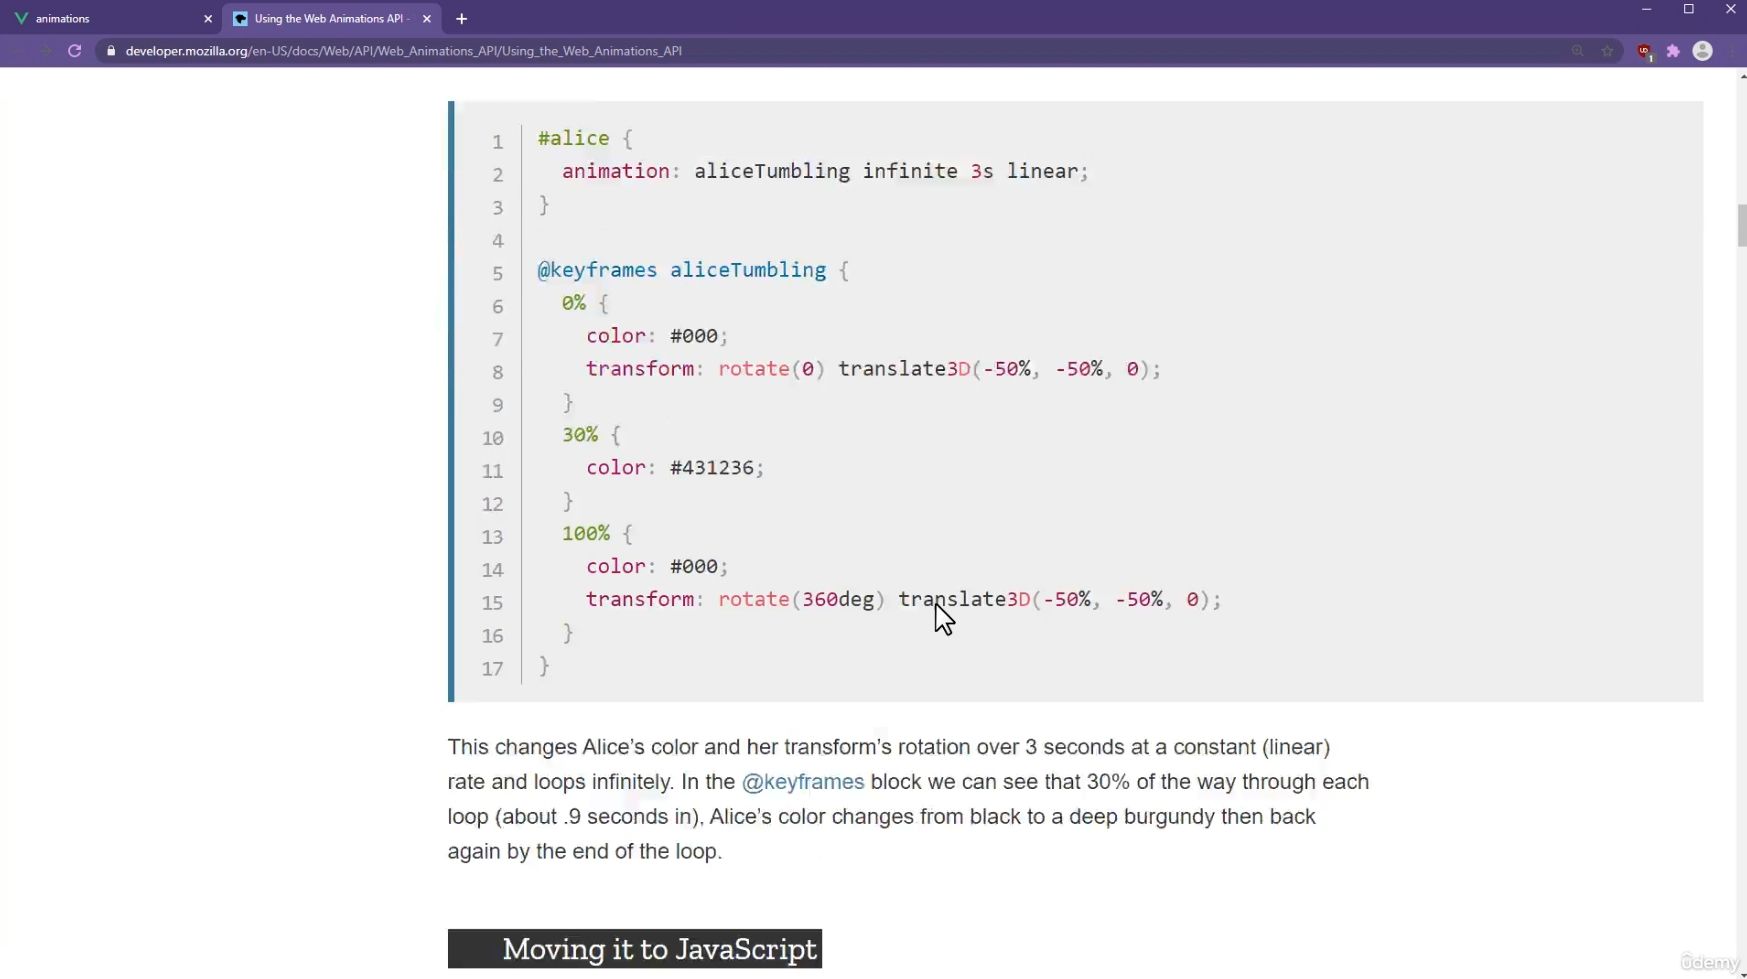
Task: Click 'aliceTumbling infinite 3s linear' on line 2
Action: pyautogui.click(x=886, y=171)
